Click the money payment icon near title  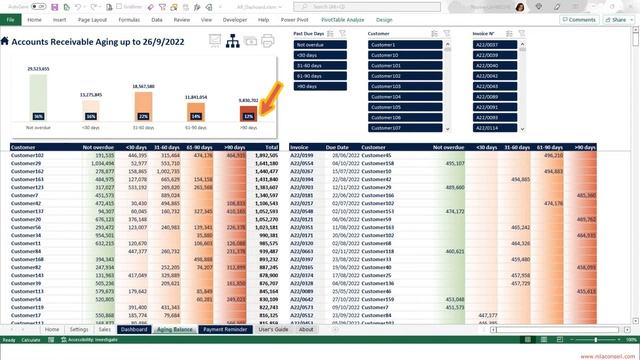(250, 41)
